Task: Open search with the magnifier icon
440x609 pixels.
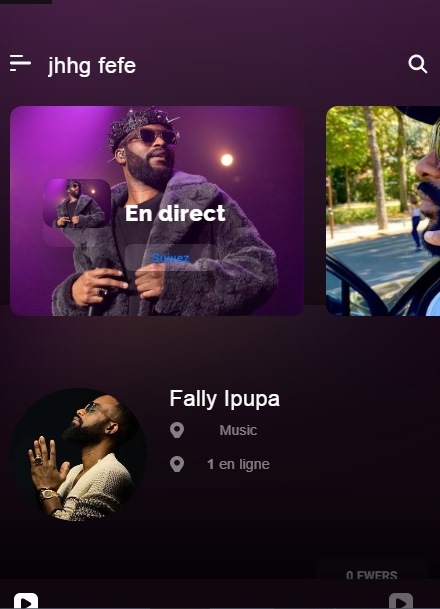Action: [418, 64]
